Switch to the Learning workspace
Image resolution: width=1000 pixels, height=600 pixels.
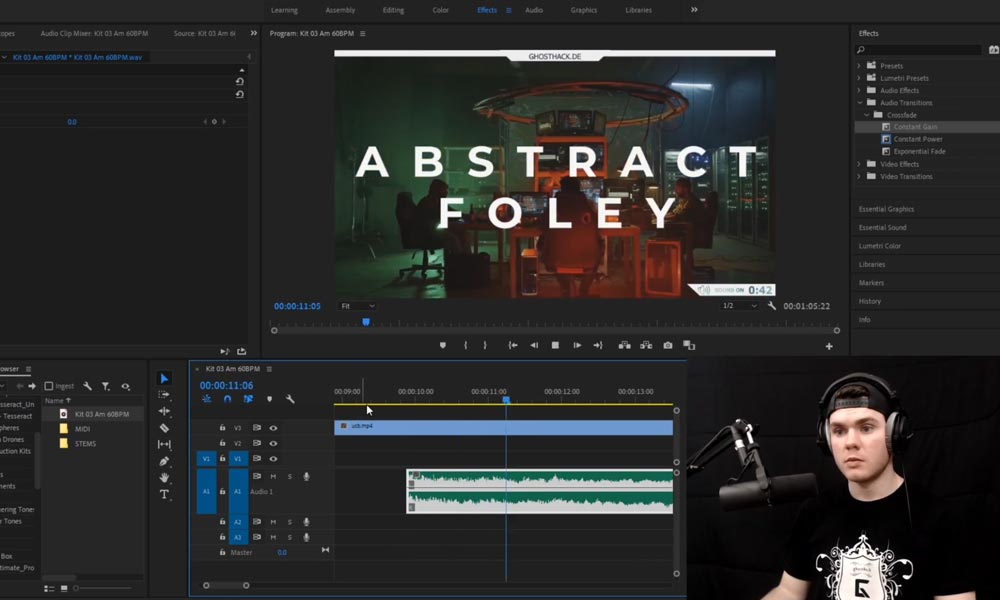coord(284,10)
